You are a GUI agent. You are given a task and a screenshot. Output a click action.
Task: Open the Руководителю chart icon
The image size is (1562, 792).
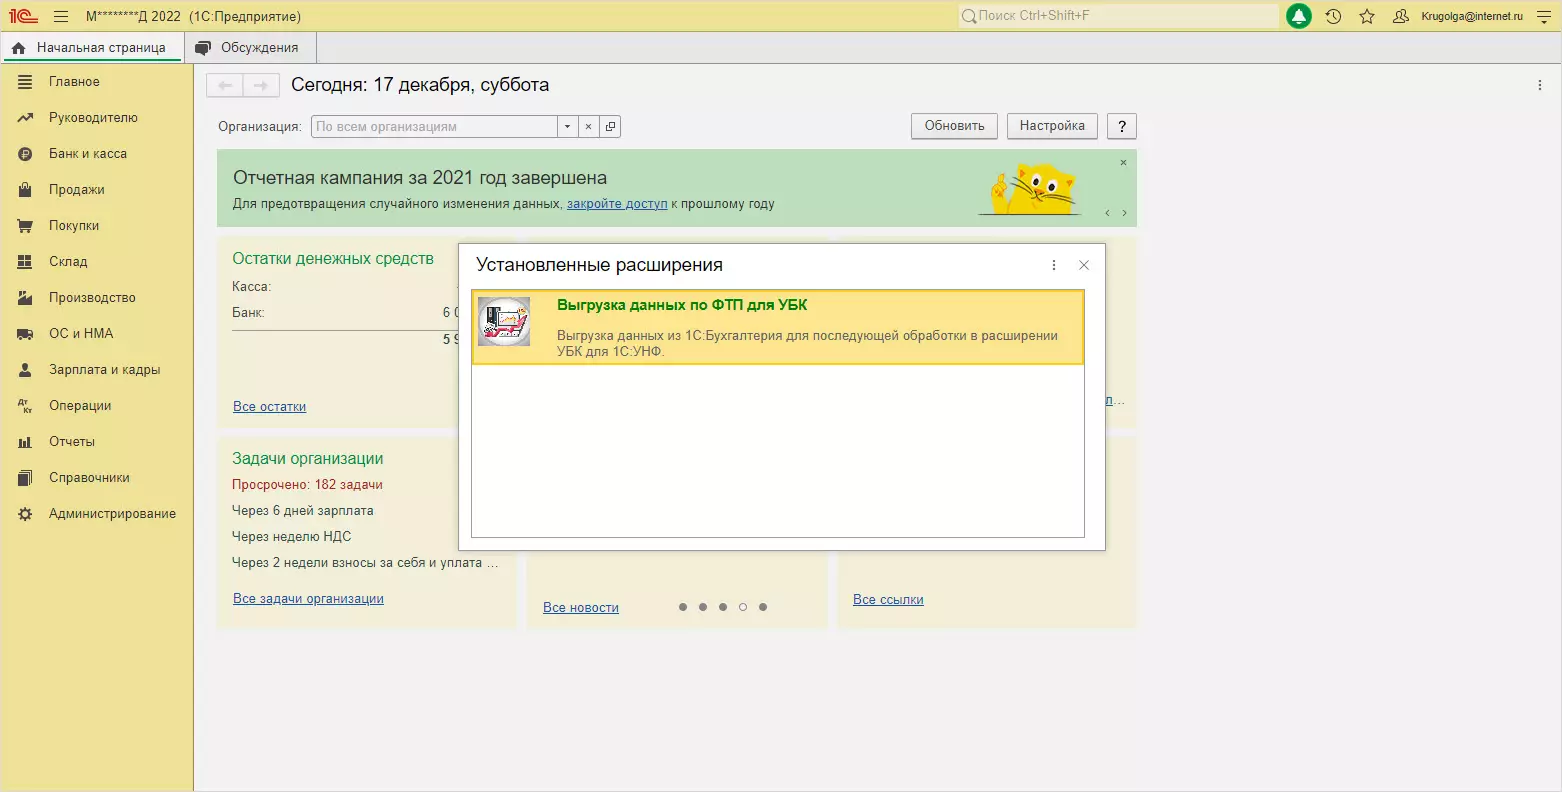coord(26,118)
